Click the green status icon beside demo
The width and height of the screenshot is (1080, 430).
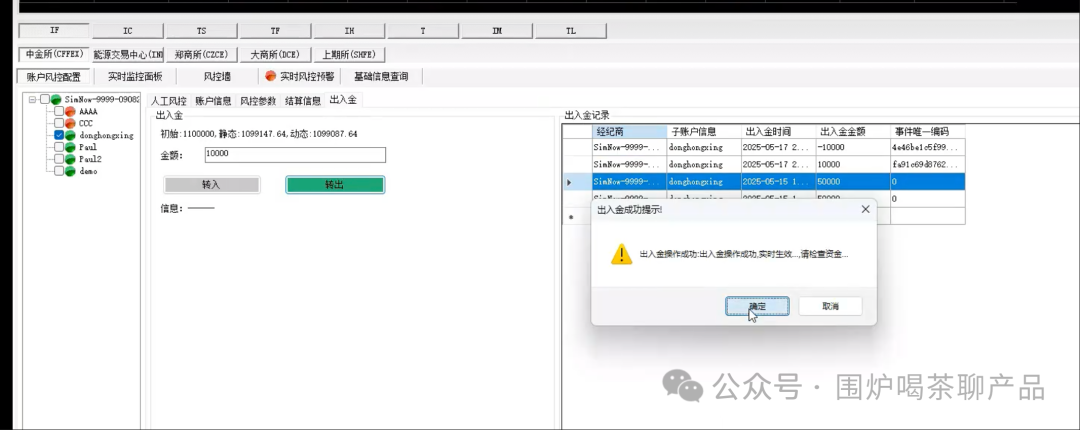coord(71,171)
